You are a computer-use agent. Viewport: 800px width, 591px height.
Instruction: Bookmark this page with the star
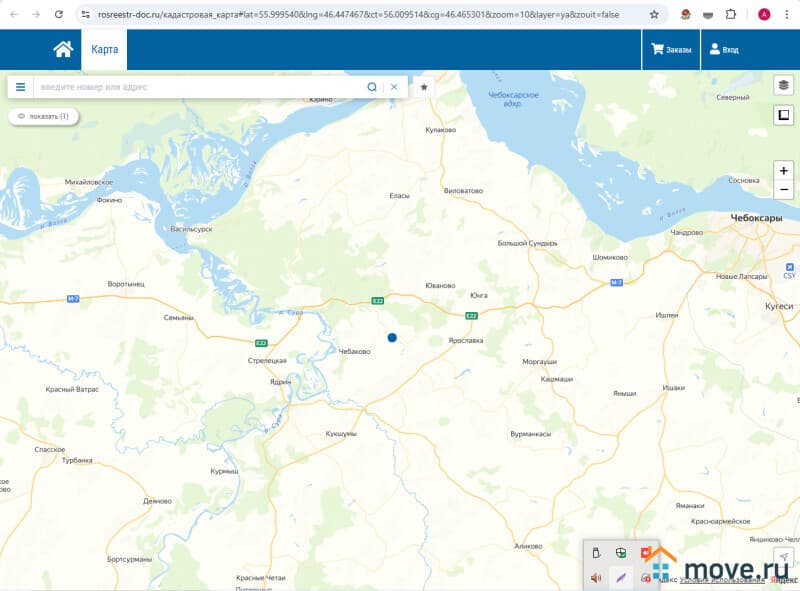[654, 15]
